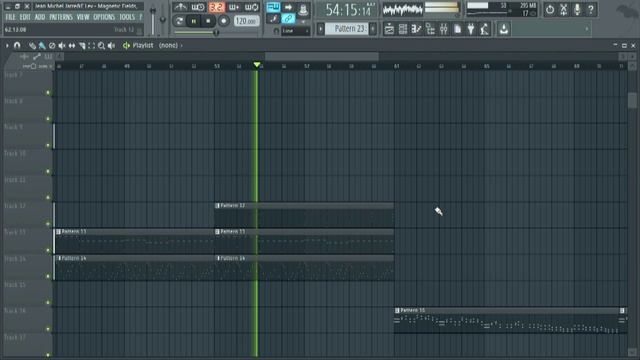This screenshot has height=360, width=640.
Task: Select the Playback speaker tool
Action: pyautogui.click(x=111, y=46)
